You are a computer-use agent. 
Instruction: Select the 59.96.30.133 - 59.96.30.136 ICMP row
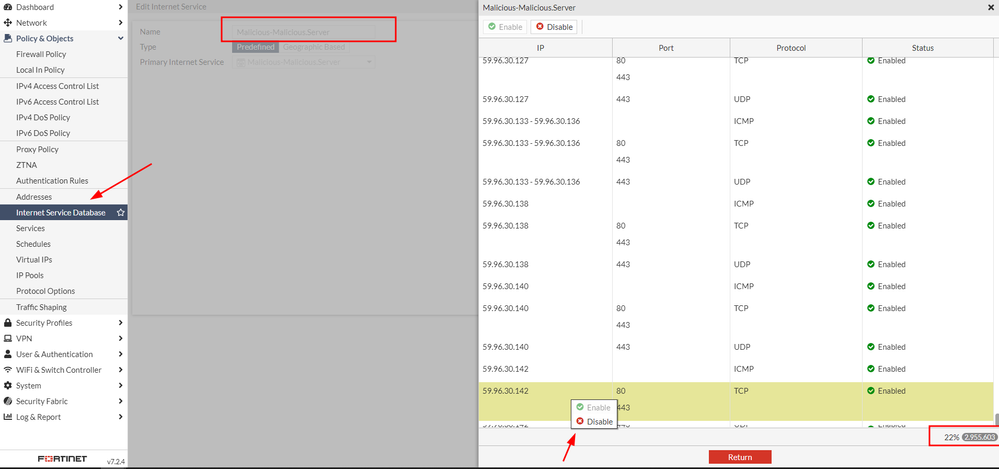(x=736, y=121)
